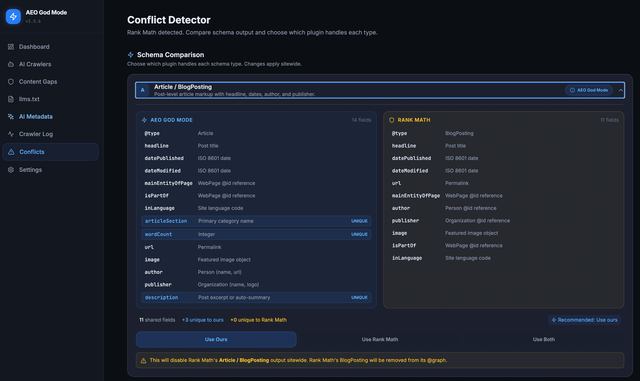Click the AEO God Mode lightning logo
The image size is (640, 381).
coord(13,16)
